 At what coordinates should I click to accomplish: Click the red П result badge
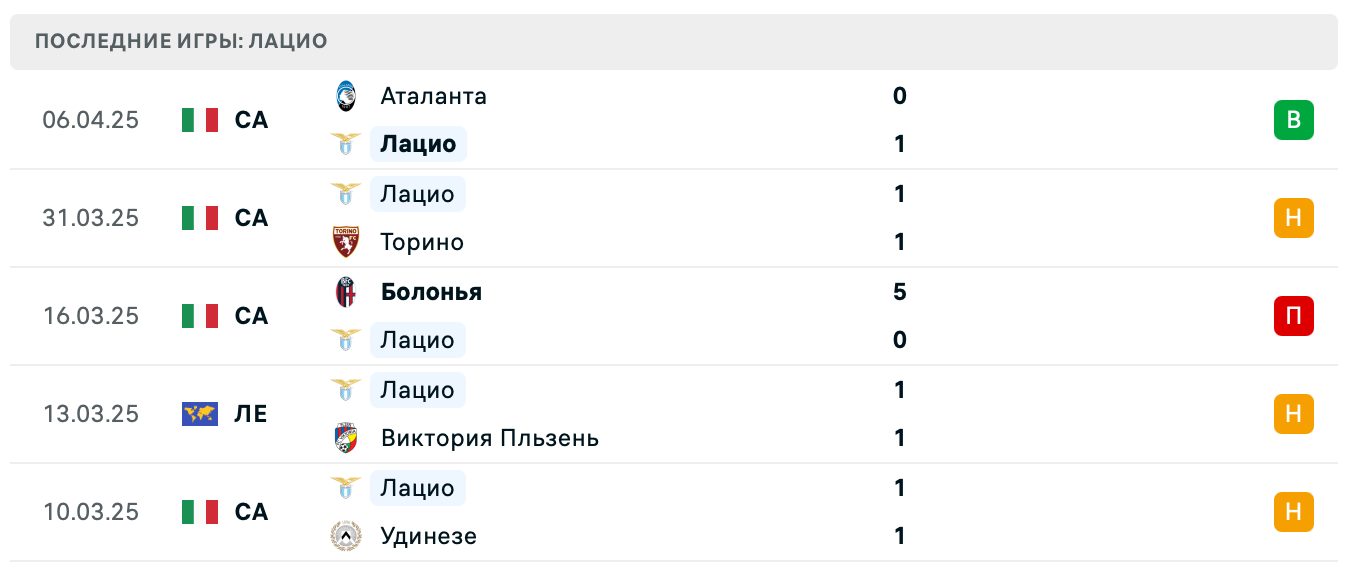point(1294,316)
